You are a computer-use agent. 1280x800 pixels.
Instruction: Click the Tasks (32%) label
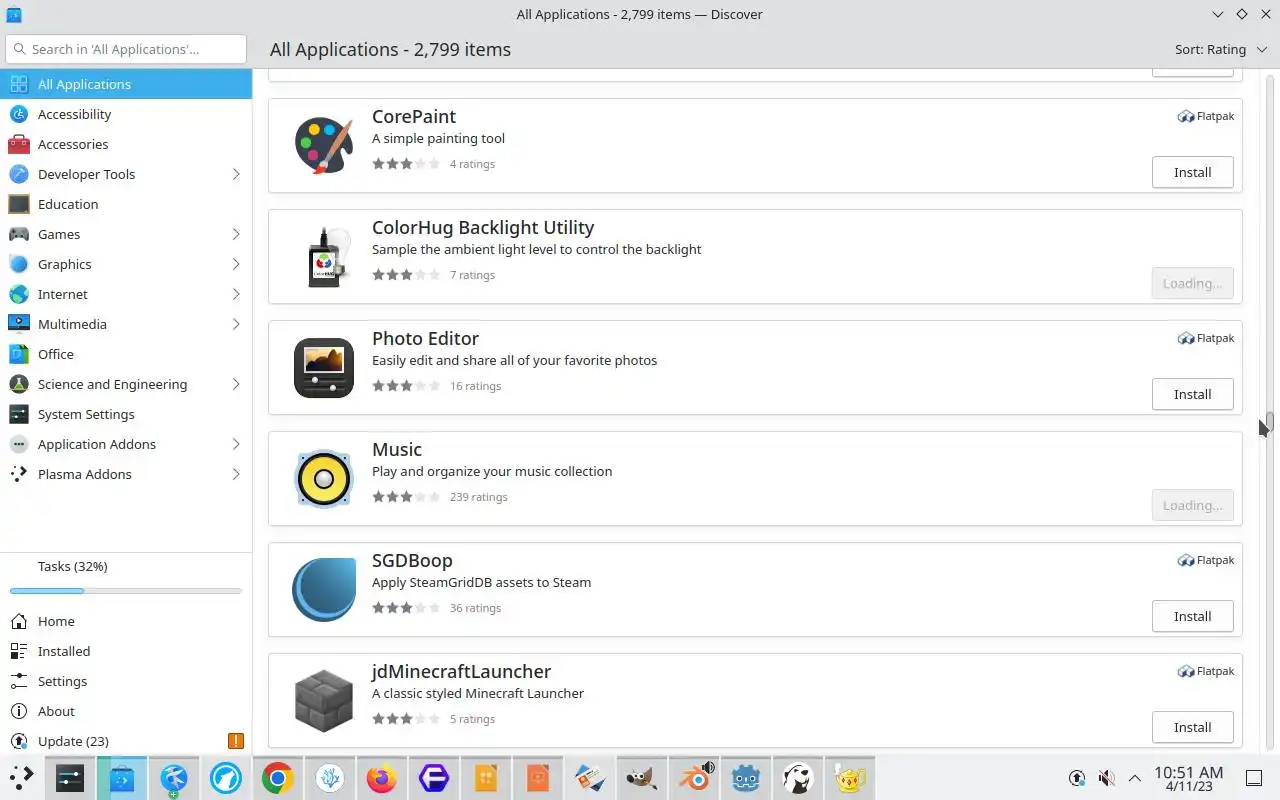click(73, 566)
